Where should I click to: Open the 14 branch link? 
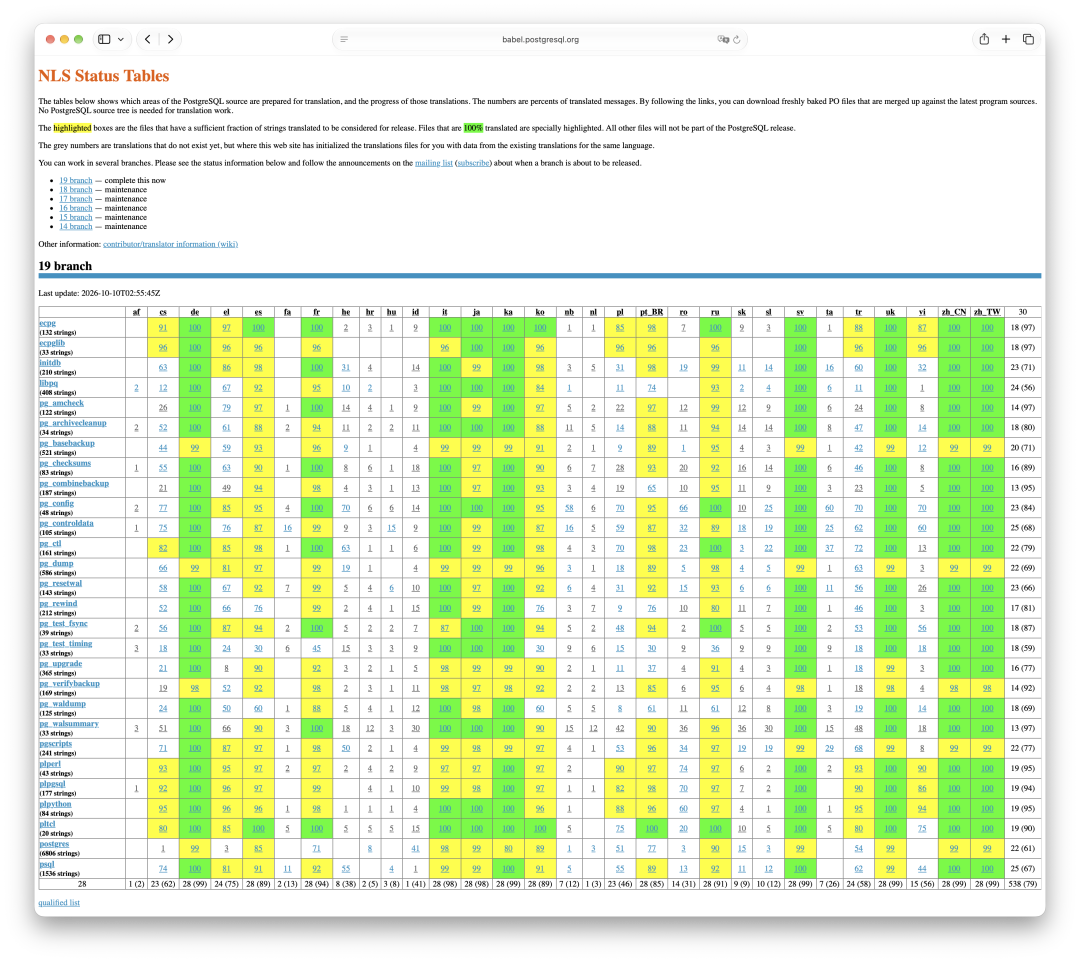click(76, 226)
